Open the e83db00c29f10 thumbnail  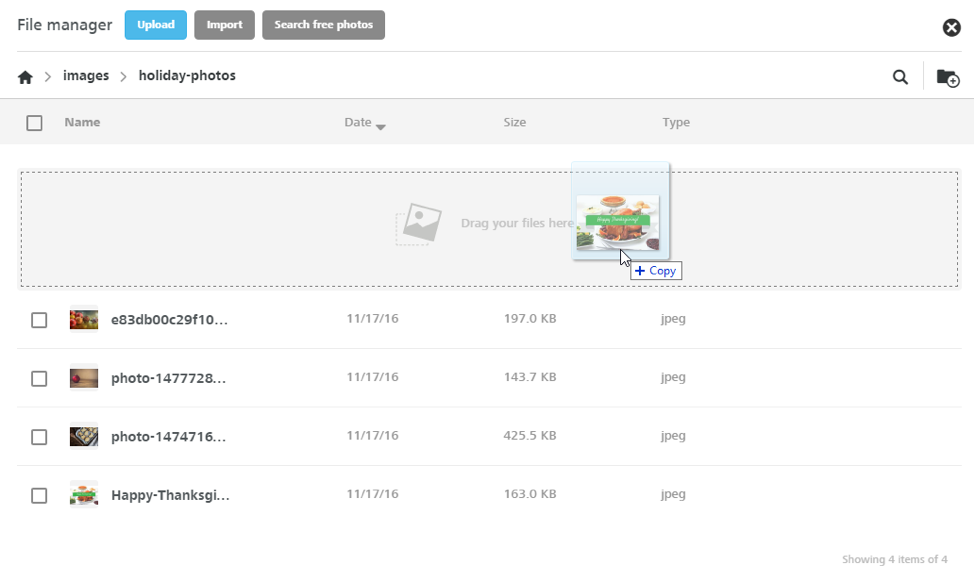84,319
